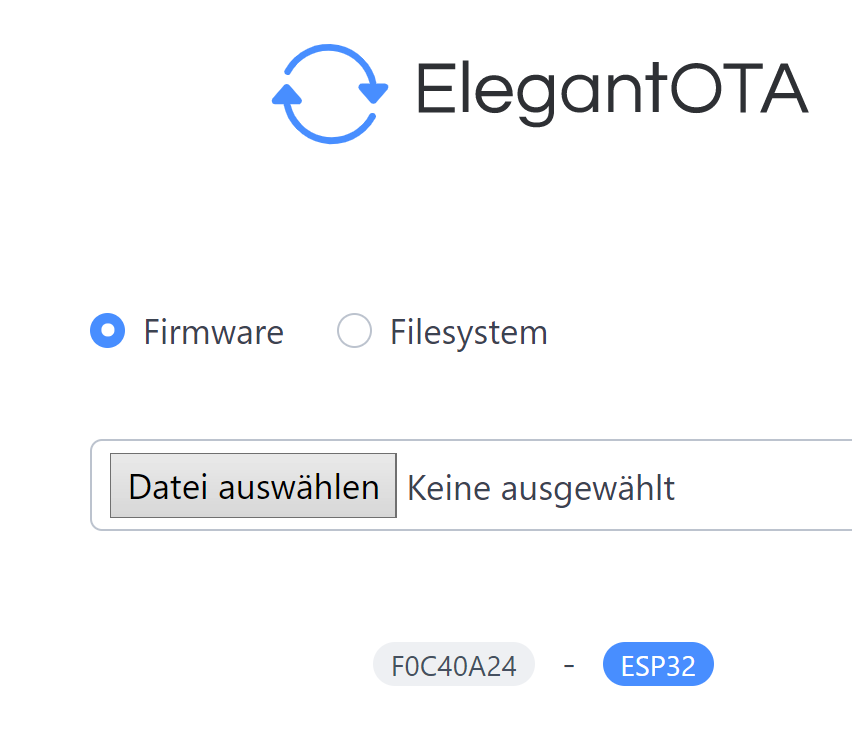Click the Keine ausgewählt file status text

[541, 489]
